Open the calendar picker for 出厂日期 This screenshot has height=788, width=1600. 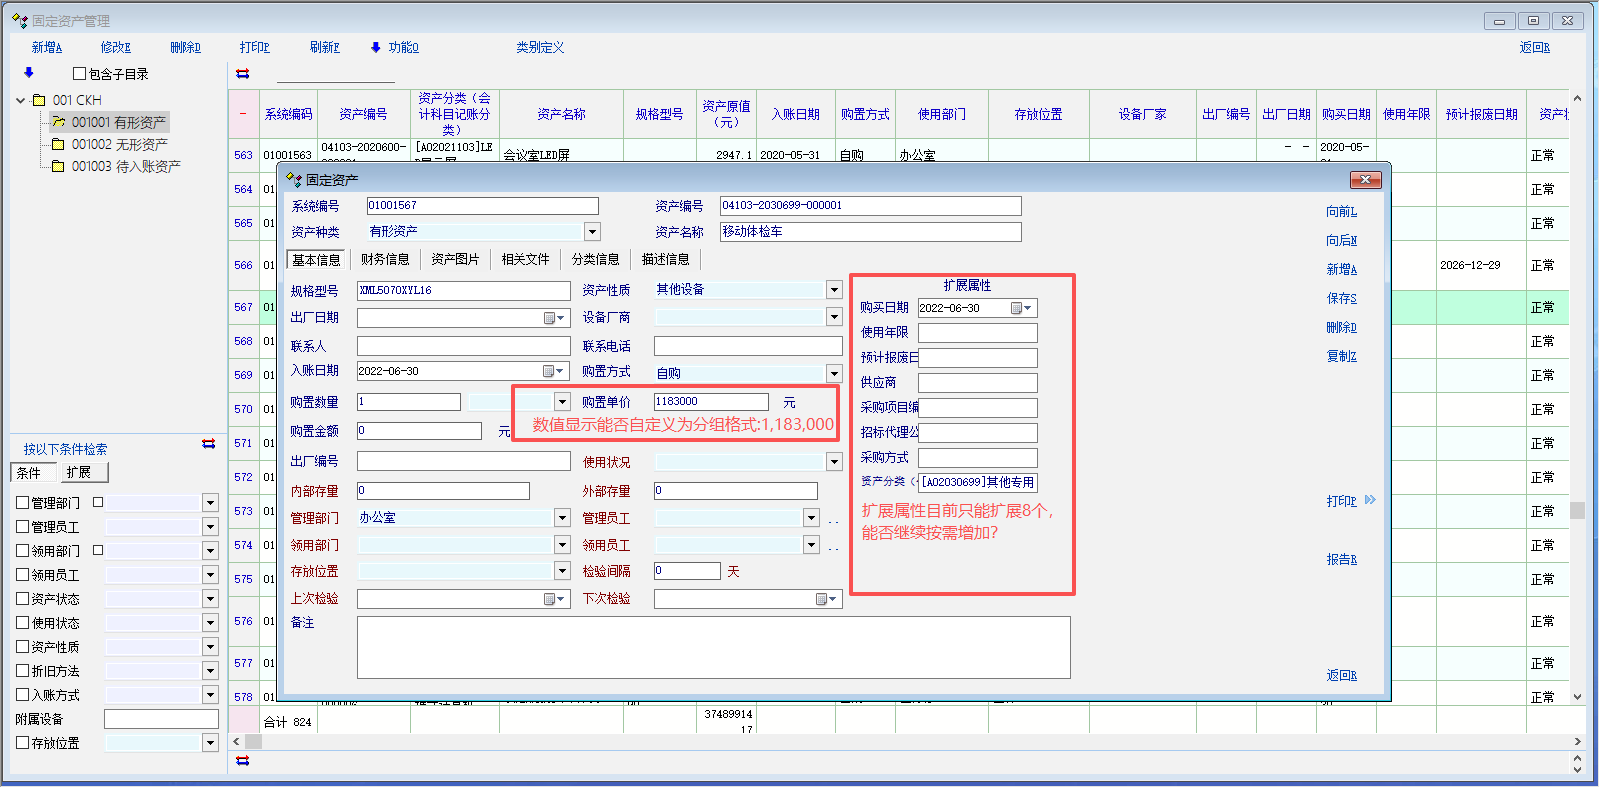pyautogui.click(x=554, y=318)
